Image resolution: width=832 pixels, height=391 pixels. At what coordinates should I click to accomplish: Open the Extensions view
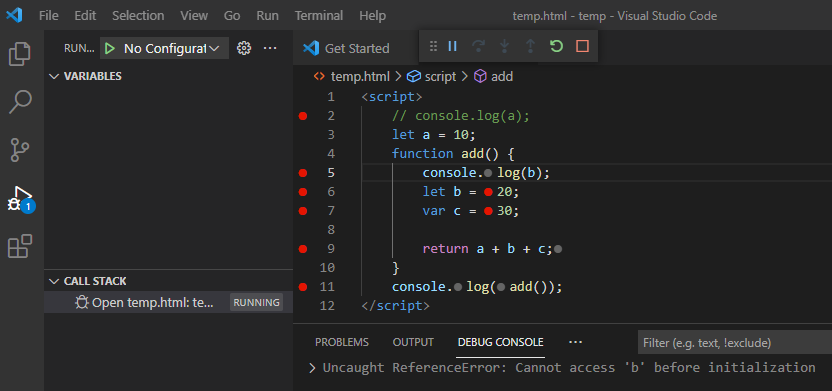tap(20, 246)
